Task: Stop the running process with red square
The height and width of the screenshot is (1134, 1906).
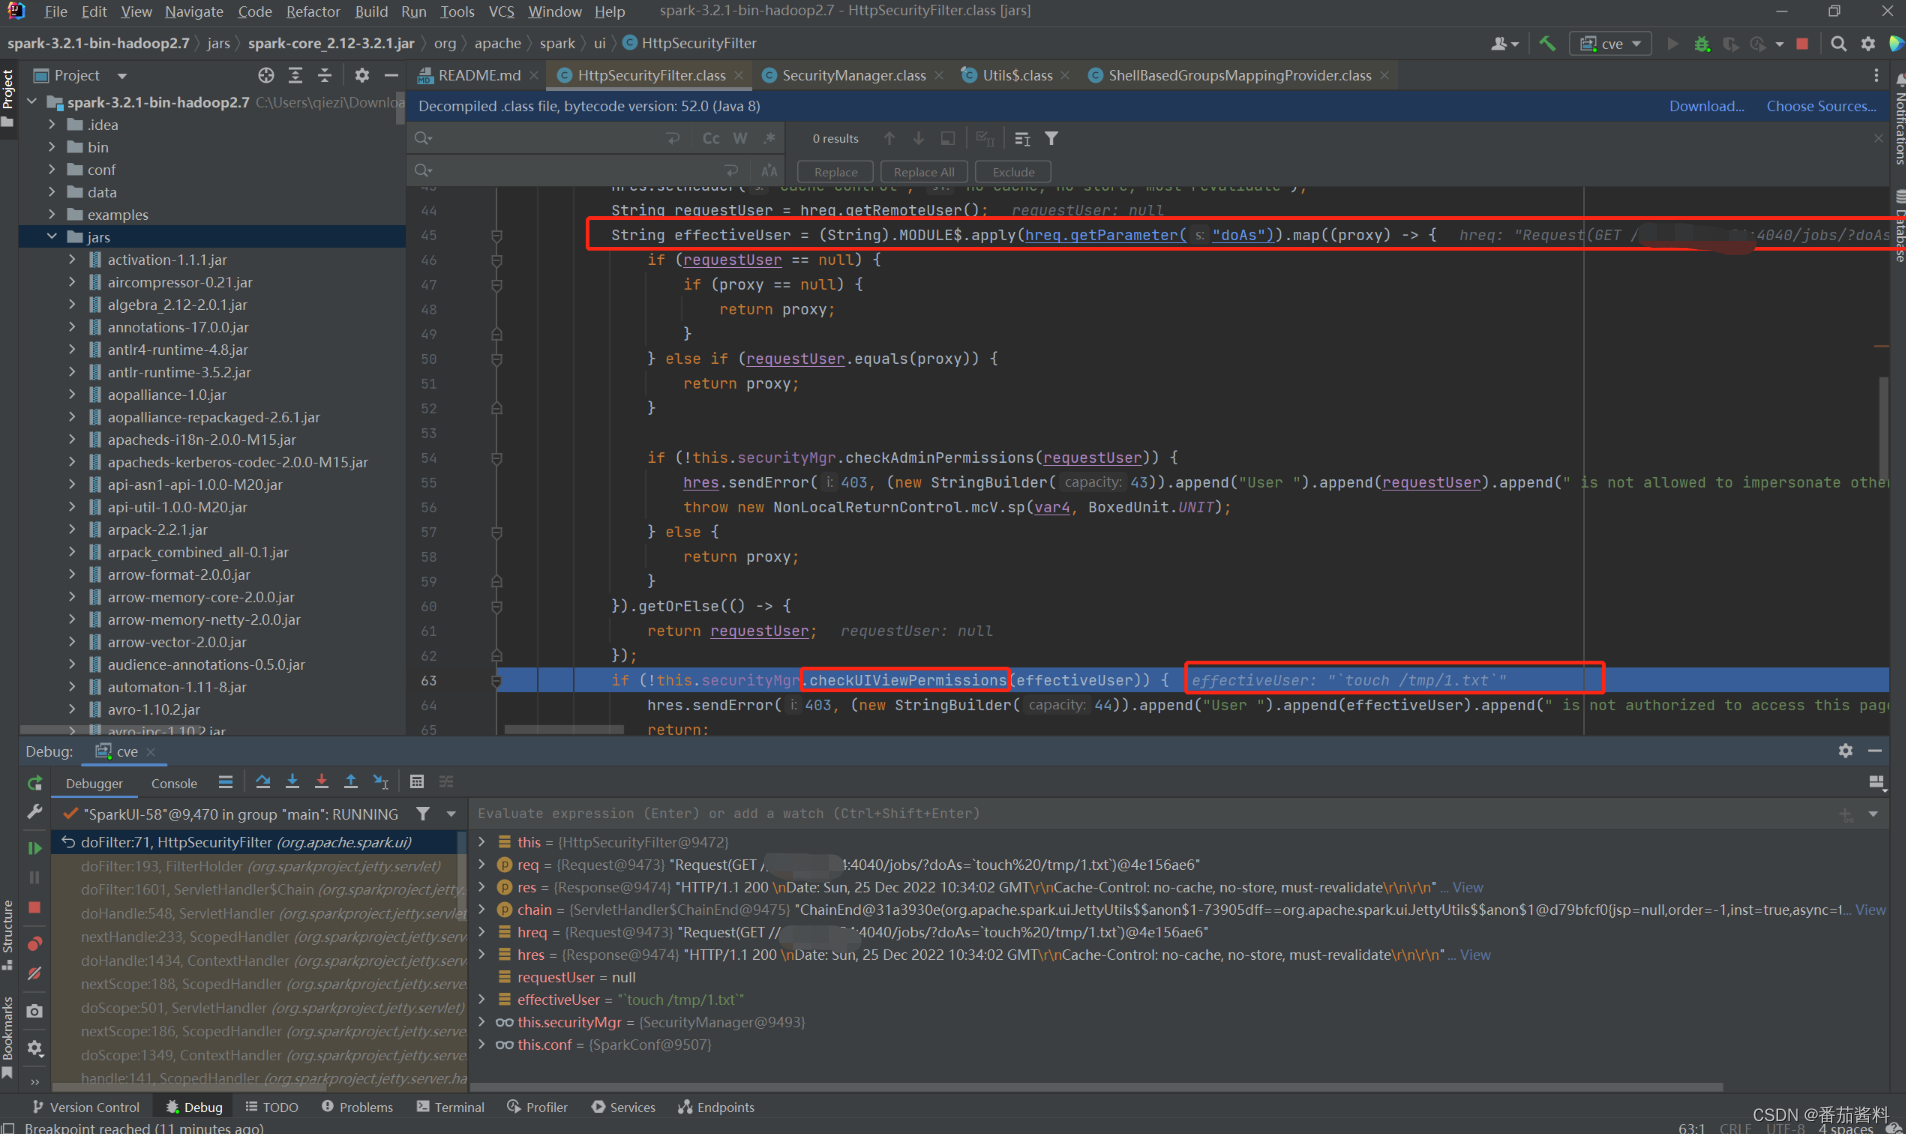Action: [x=1802, y=43]
